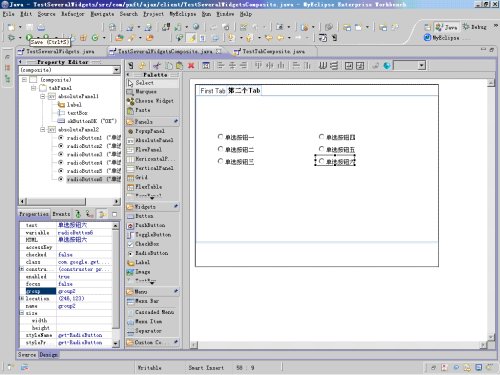Collapse the absolutePanel2 tree node
This screenshot has height=375, width=500.
coord(43,129)
